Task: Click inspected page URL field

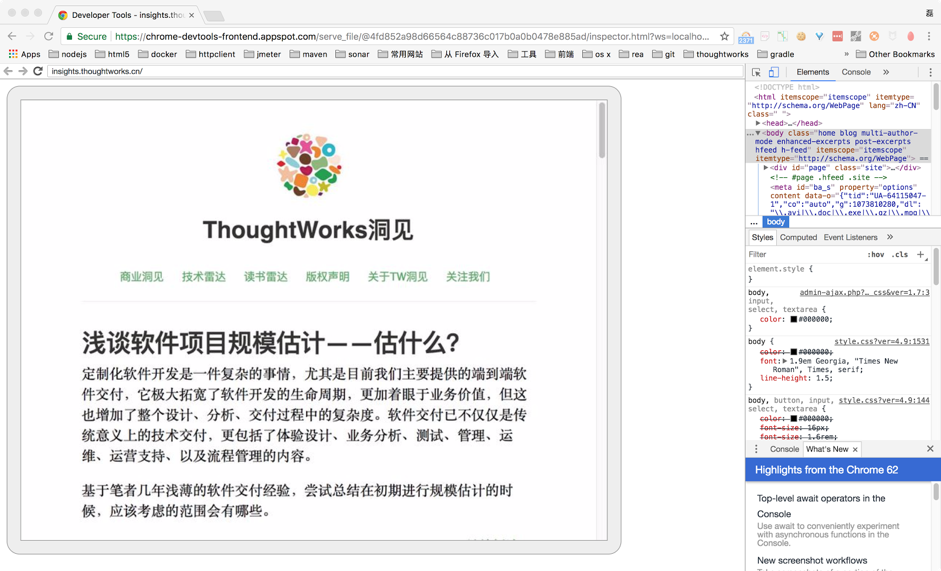Action: (395, 71)
